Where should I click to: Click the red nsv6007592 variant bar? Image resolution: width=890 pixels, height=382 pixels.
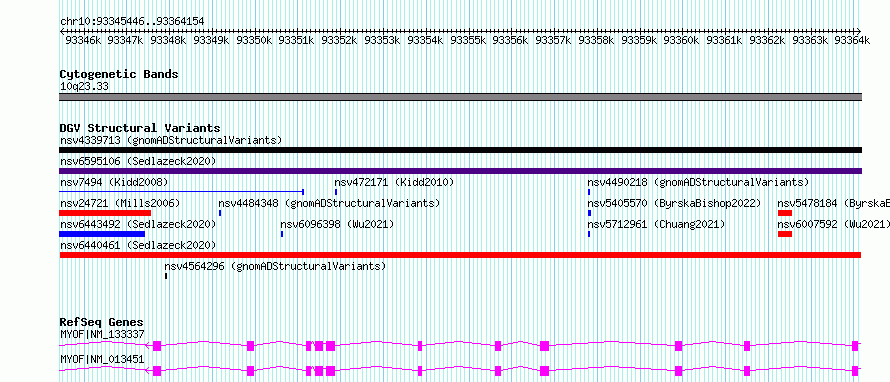(785, 234)
